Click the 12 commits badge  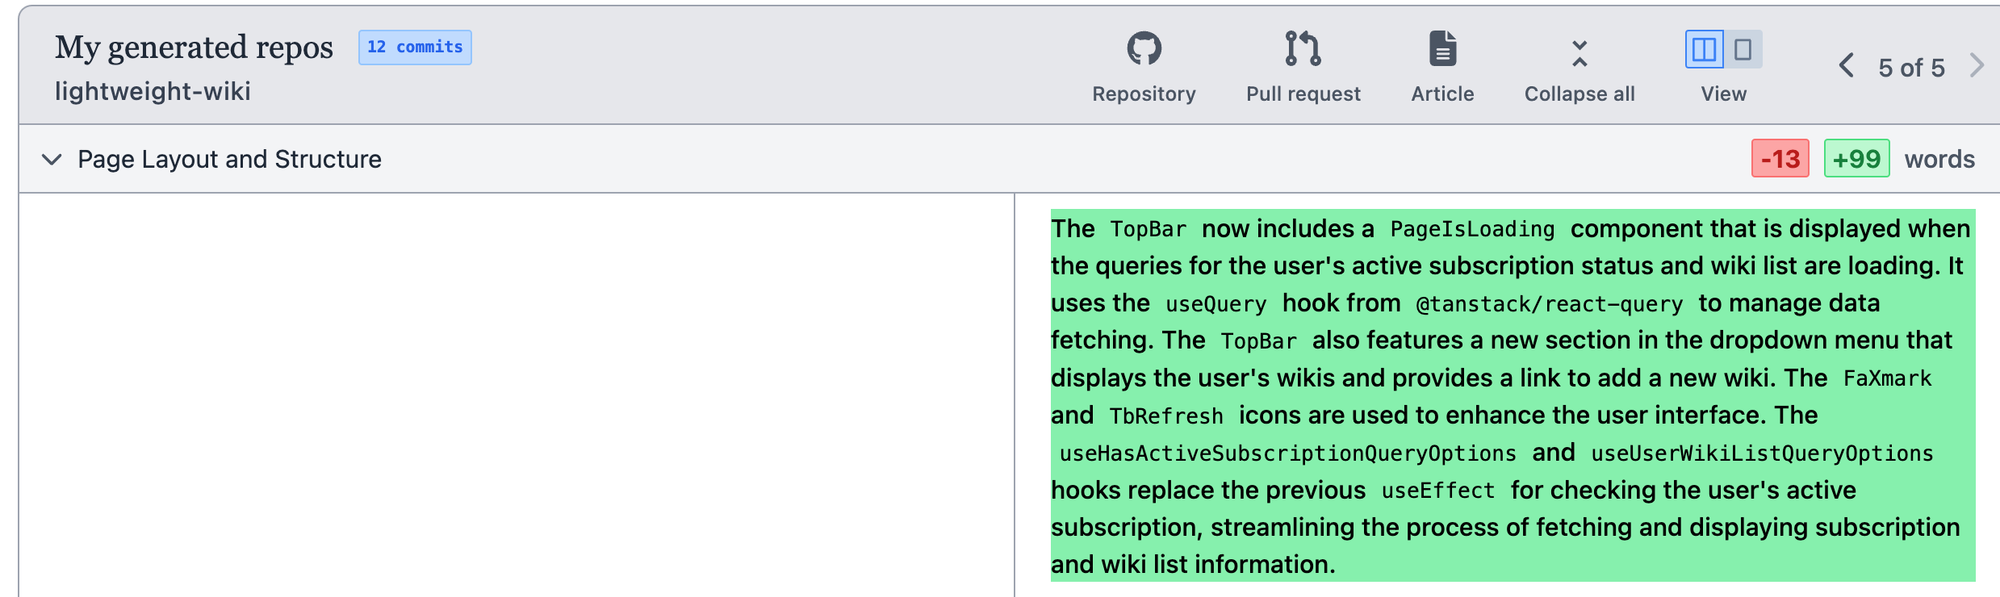(415, 47)
